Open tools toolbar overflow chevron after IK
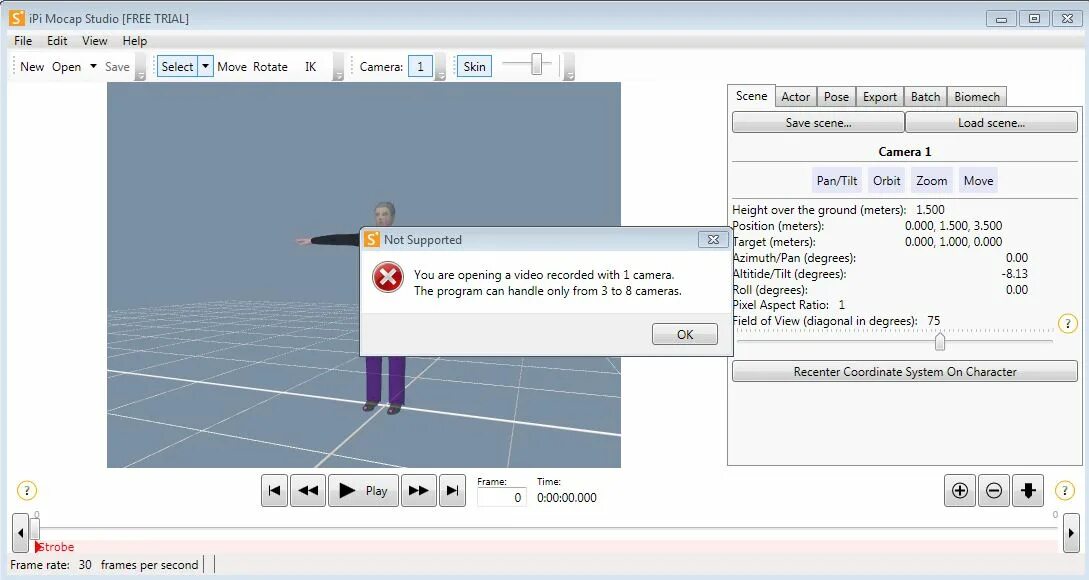 point(338,67)
